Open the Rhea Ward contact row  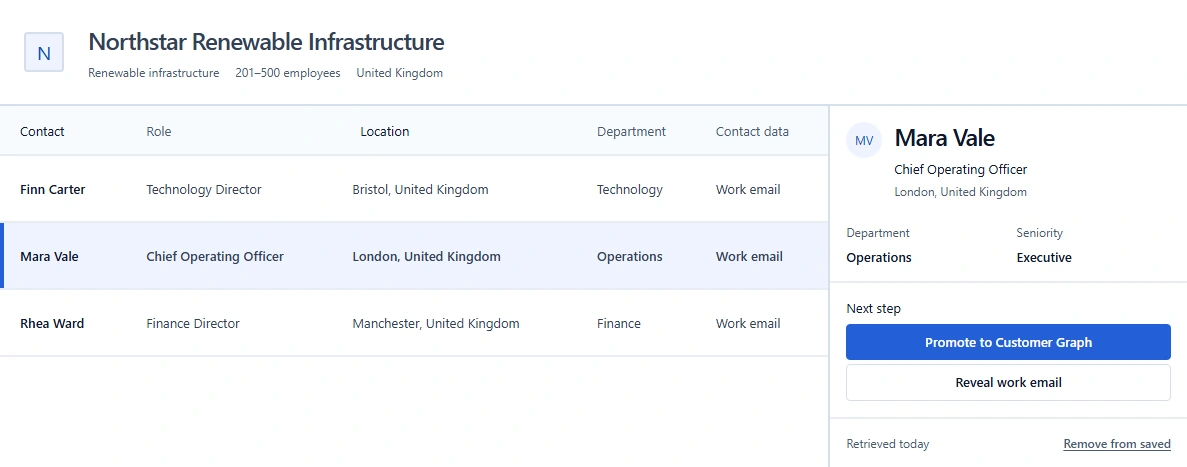coord(414,323)
